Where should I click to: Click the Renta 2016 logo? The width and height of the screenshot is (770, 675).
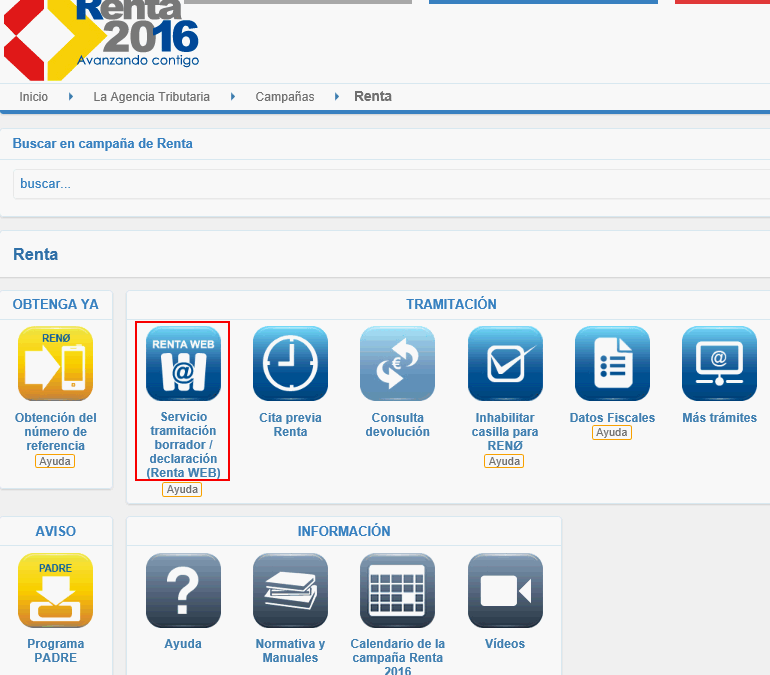[x=100, y=35]
